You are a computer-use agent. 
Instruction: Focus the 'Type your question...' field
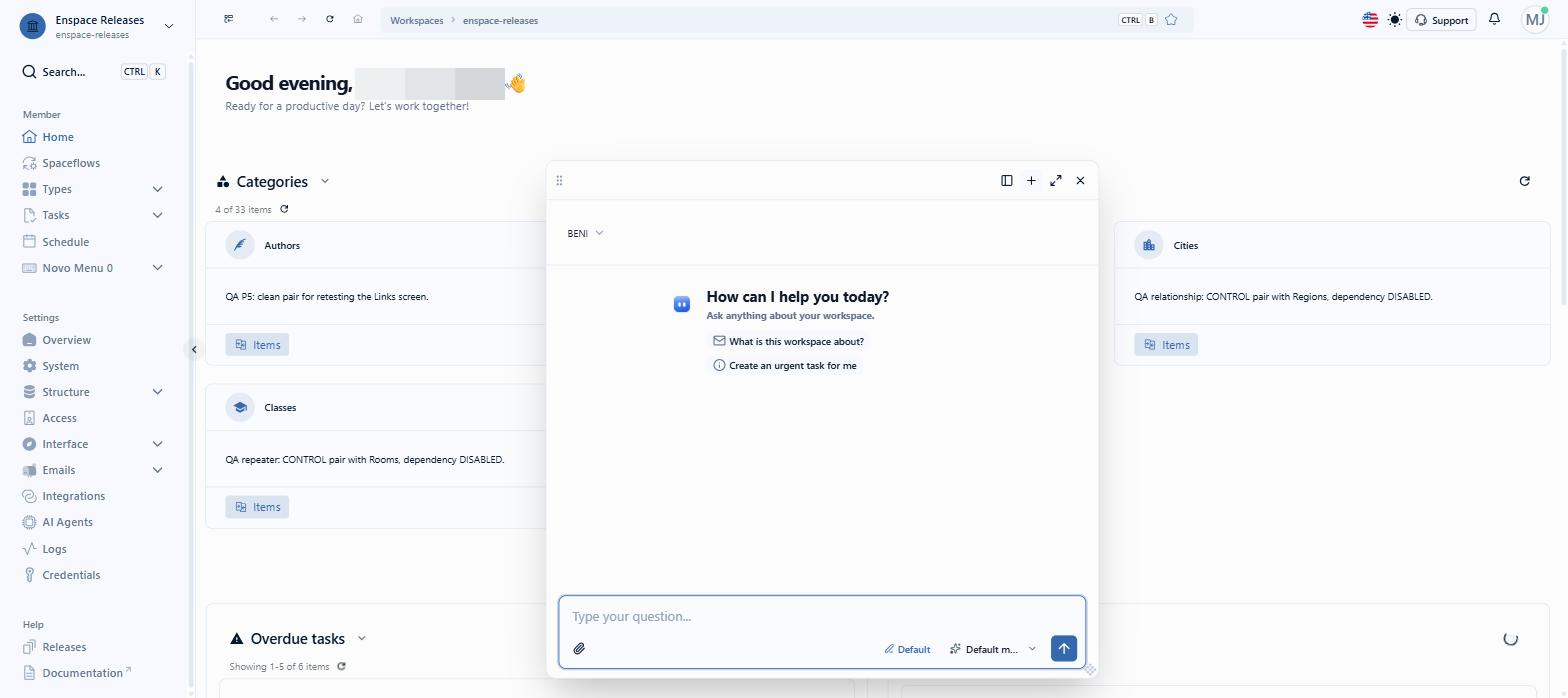click(822, 617)
